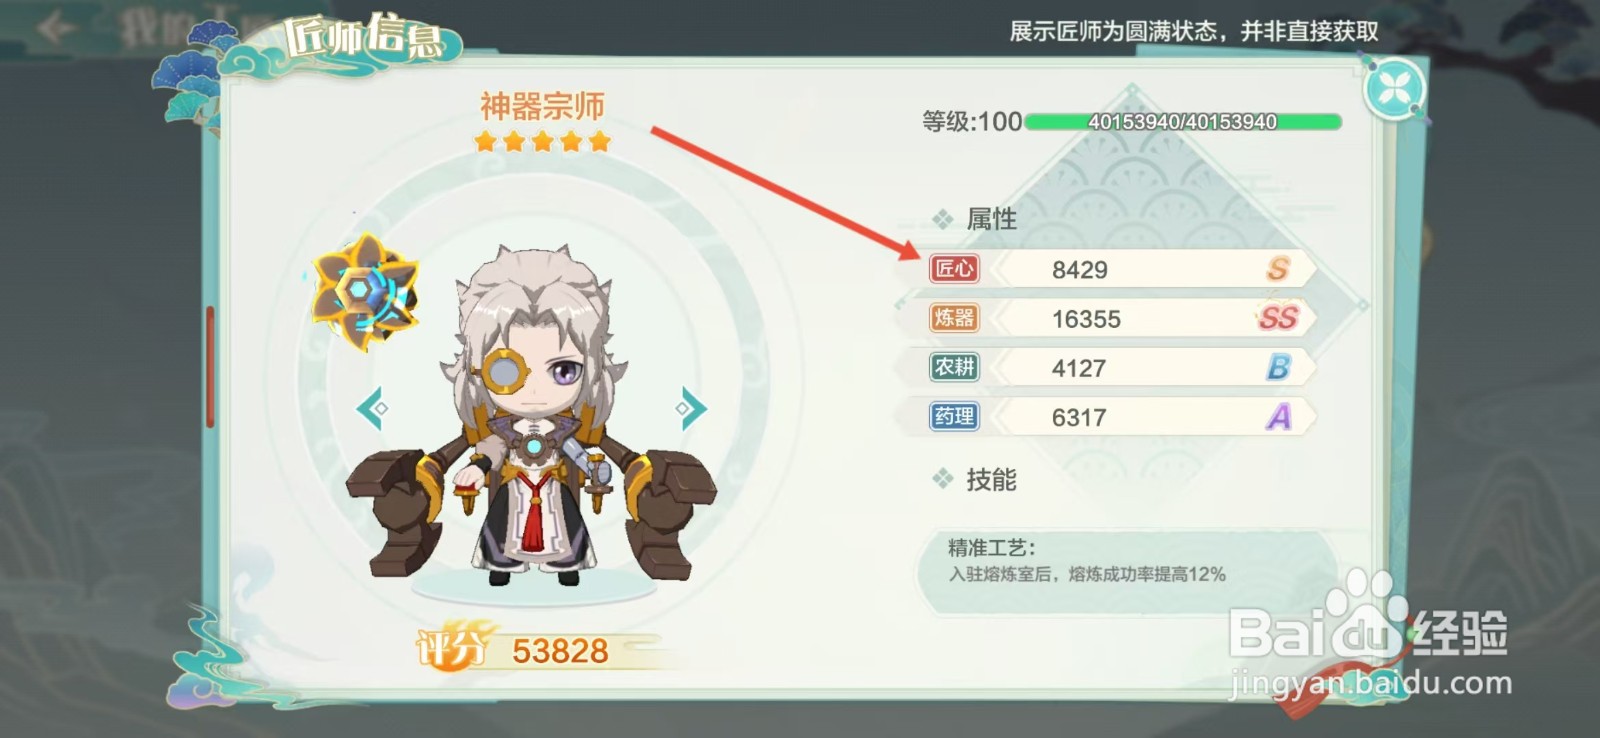Go back using the top-left arrow

coord(55,27)
